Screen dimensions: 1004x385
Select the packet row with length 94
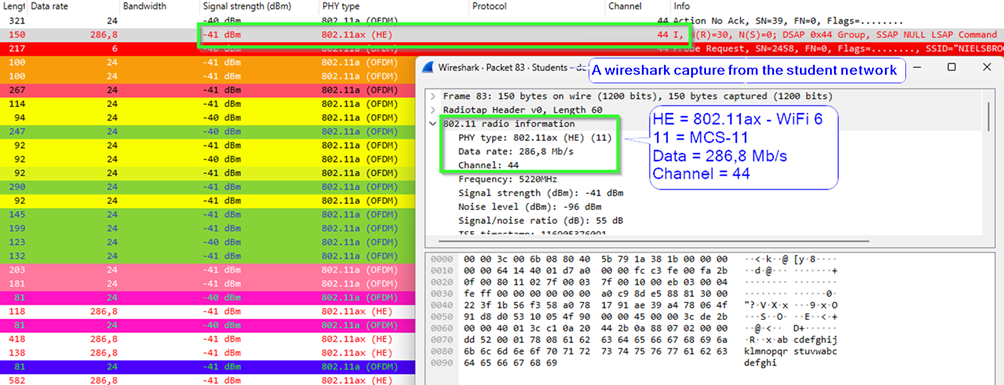(208, 117)
